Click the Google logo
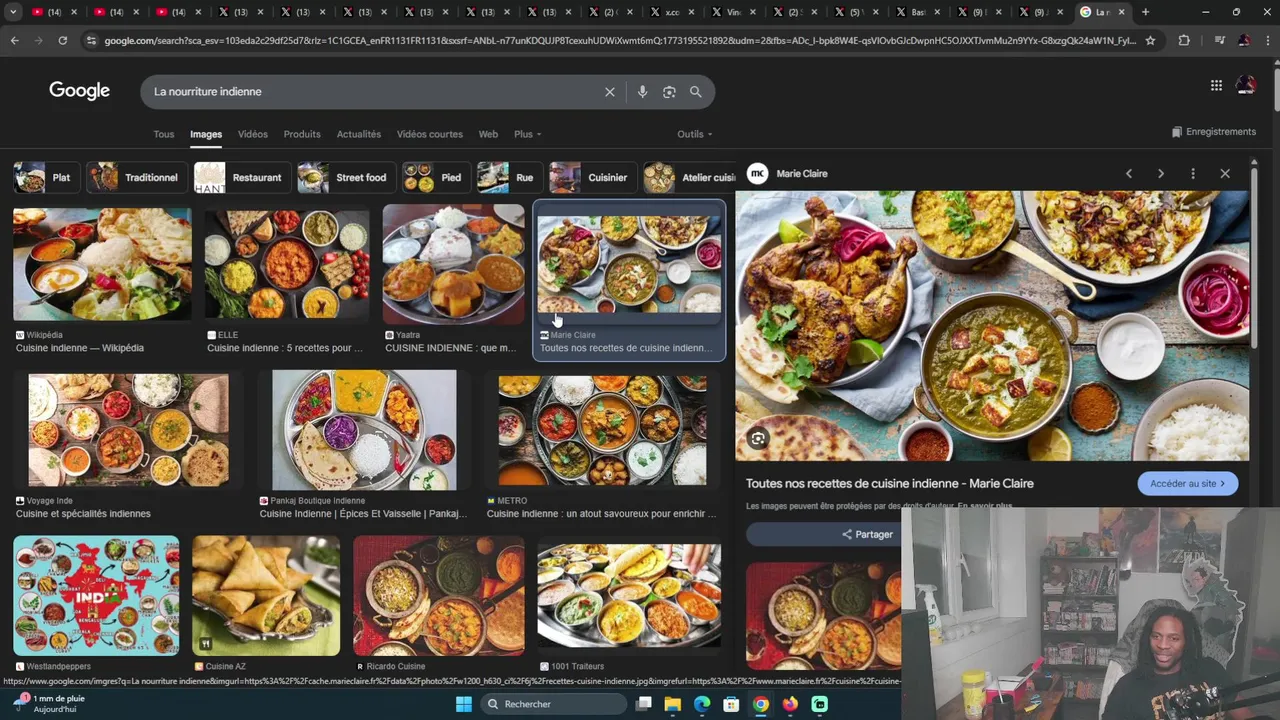 pyautogui.click(x=79, y=91)
